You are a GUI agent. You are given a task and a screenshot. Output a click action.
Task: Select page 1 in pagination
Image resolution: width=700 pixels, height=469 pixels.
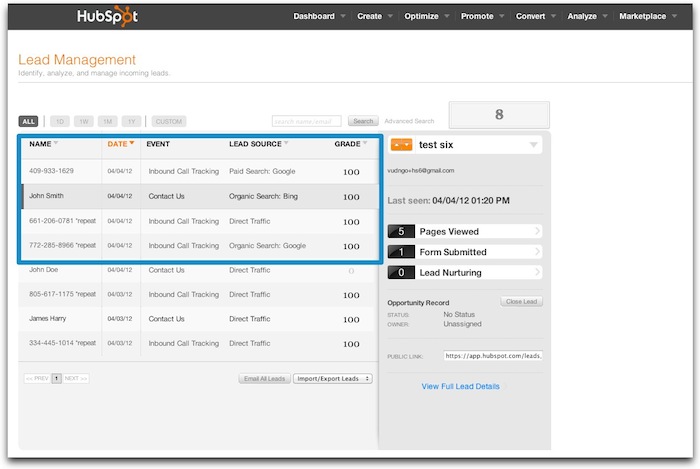click(56, 378)
